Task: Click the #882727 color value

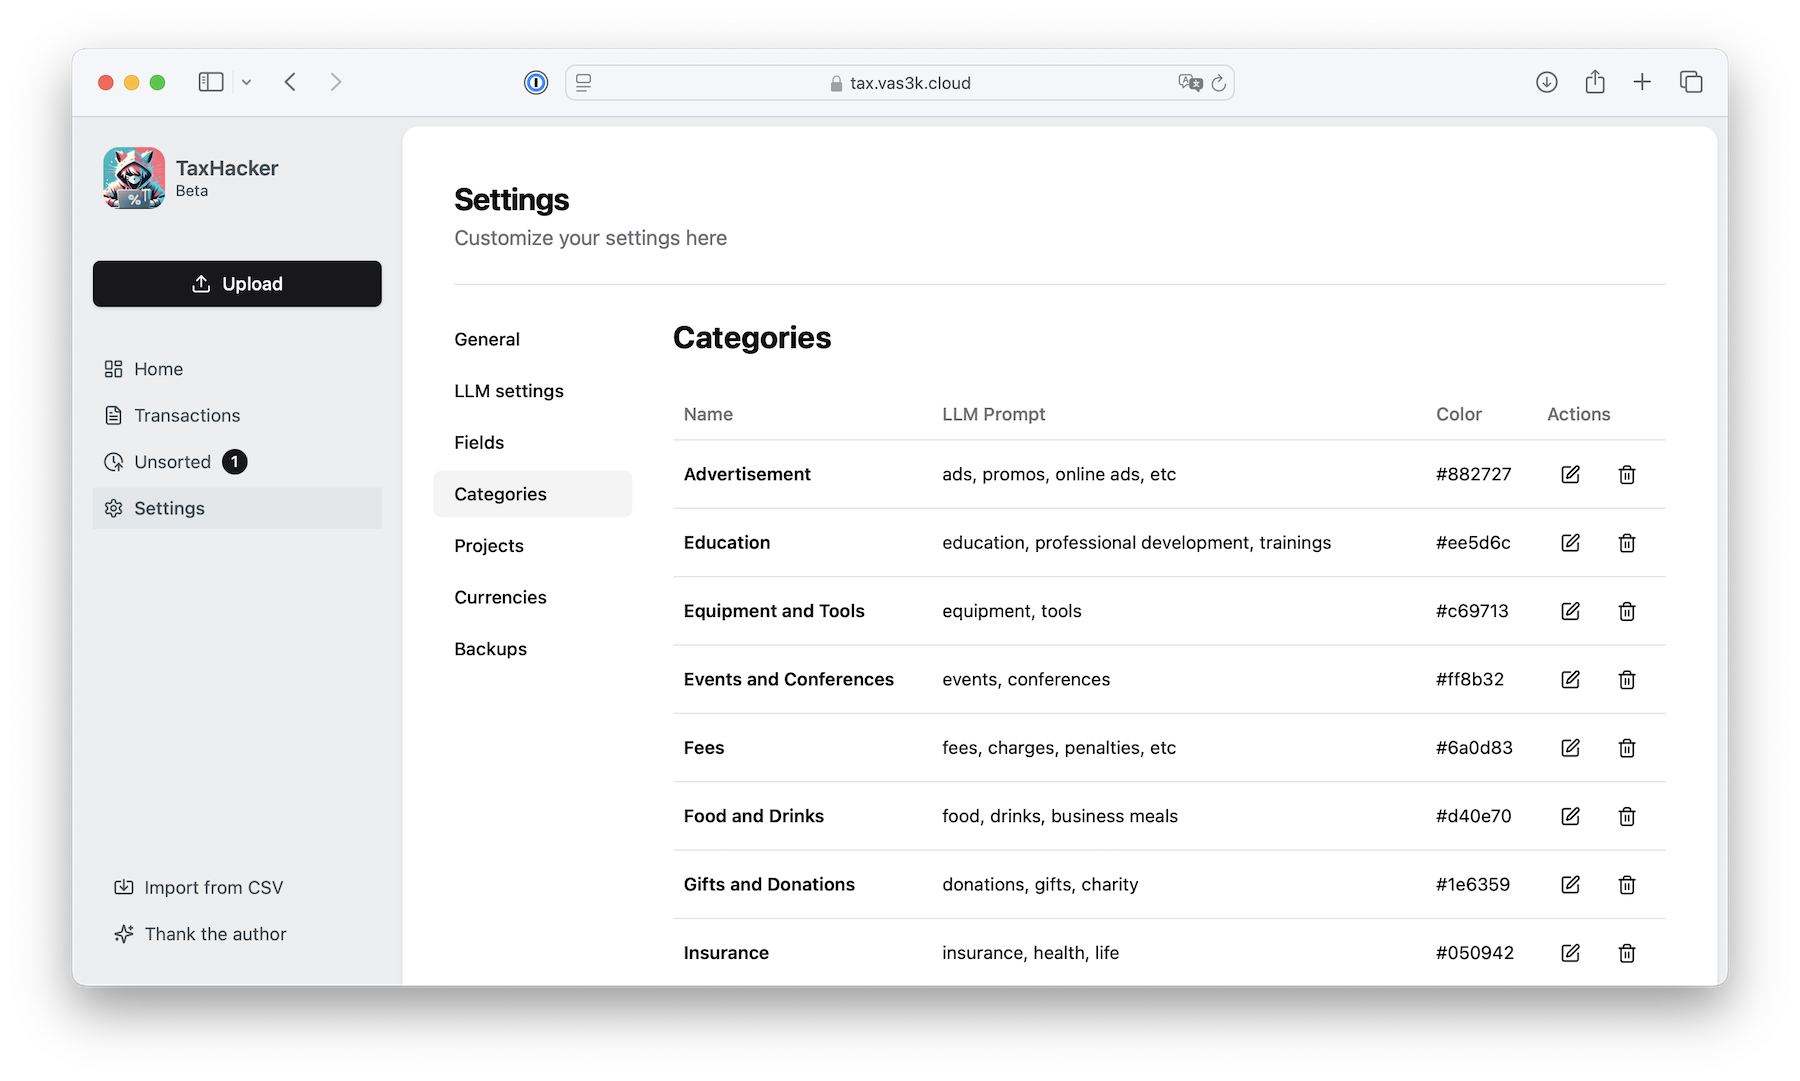Action: pos(1473,474)
